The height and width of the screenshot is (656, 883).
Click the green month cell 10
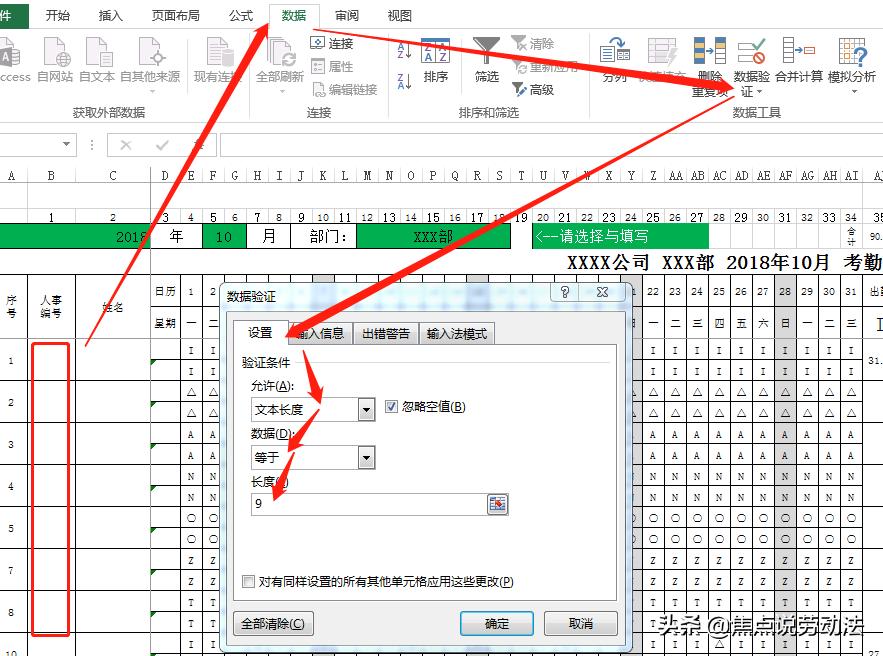224,236
